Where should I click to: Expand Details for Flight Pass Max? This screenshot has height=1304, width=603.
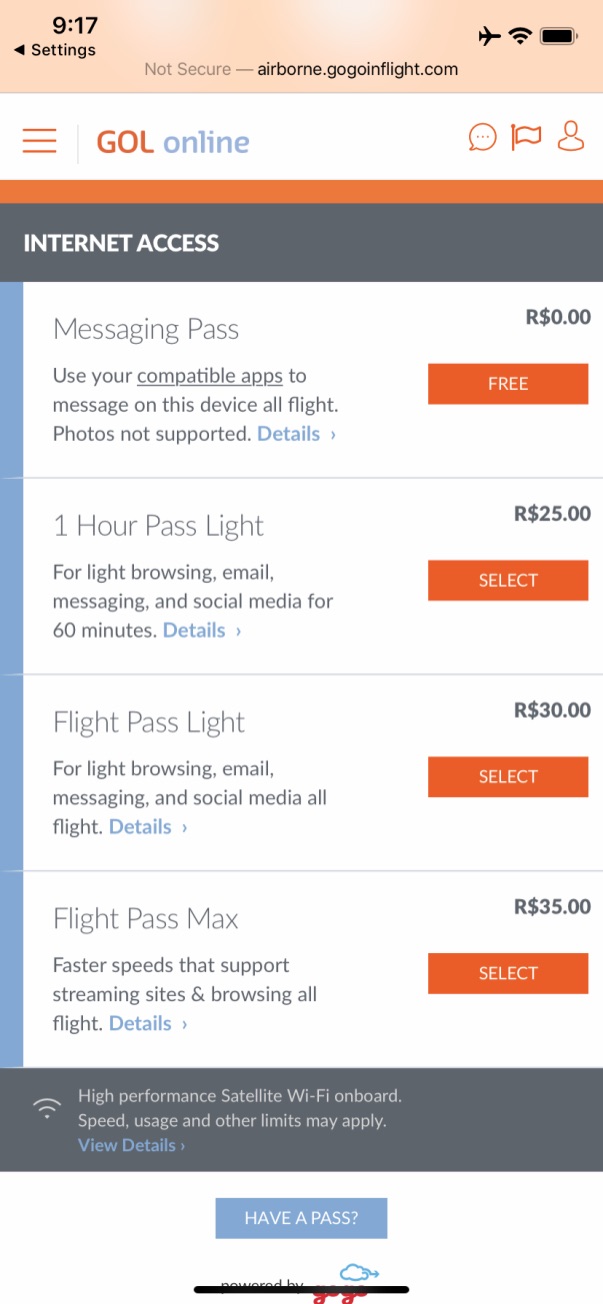point(148,1023)
